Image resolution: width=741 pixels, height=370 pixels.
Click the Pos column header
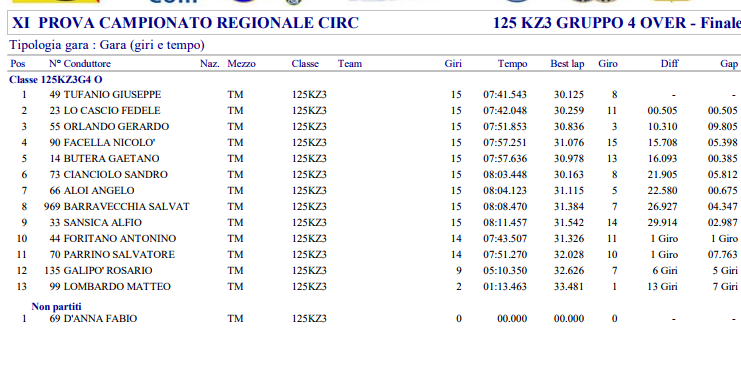coord(18,64)
